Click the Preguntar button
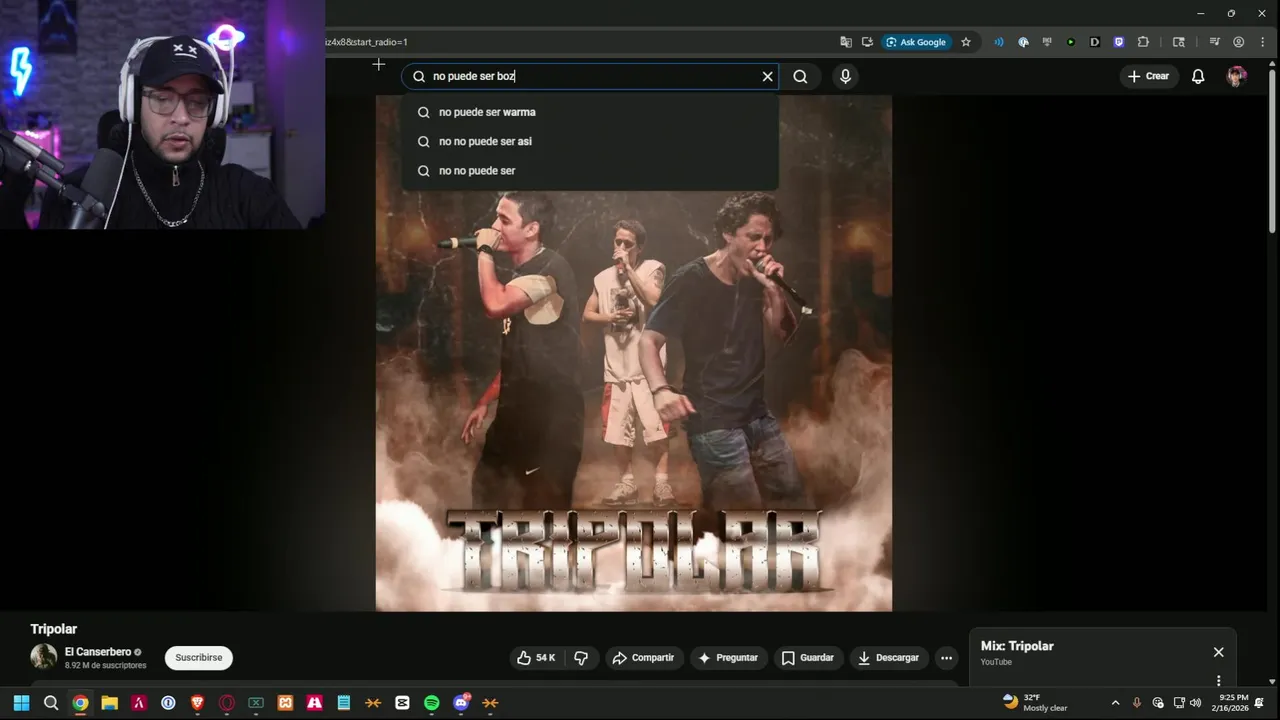This screenshot has width=1280, height=720. (x=728, y=658)
